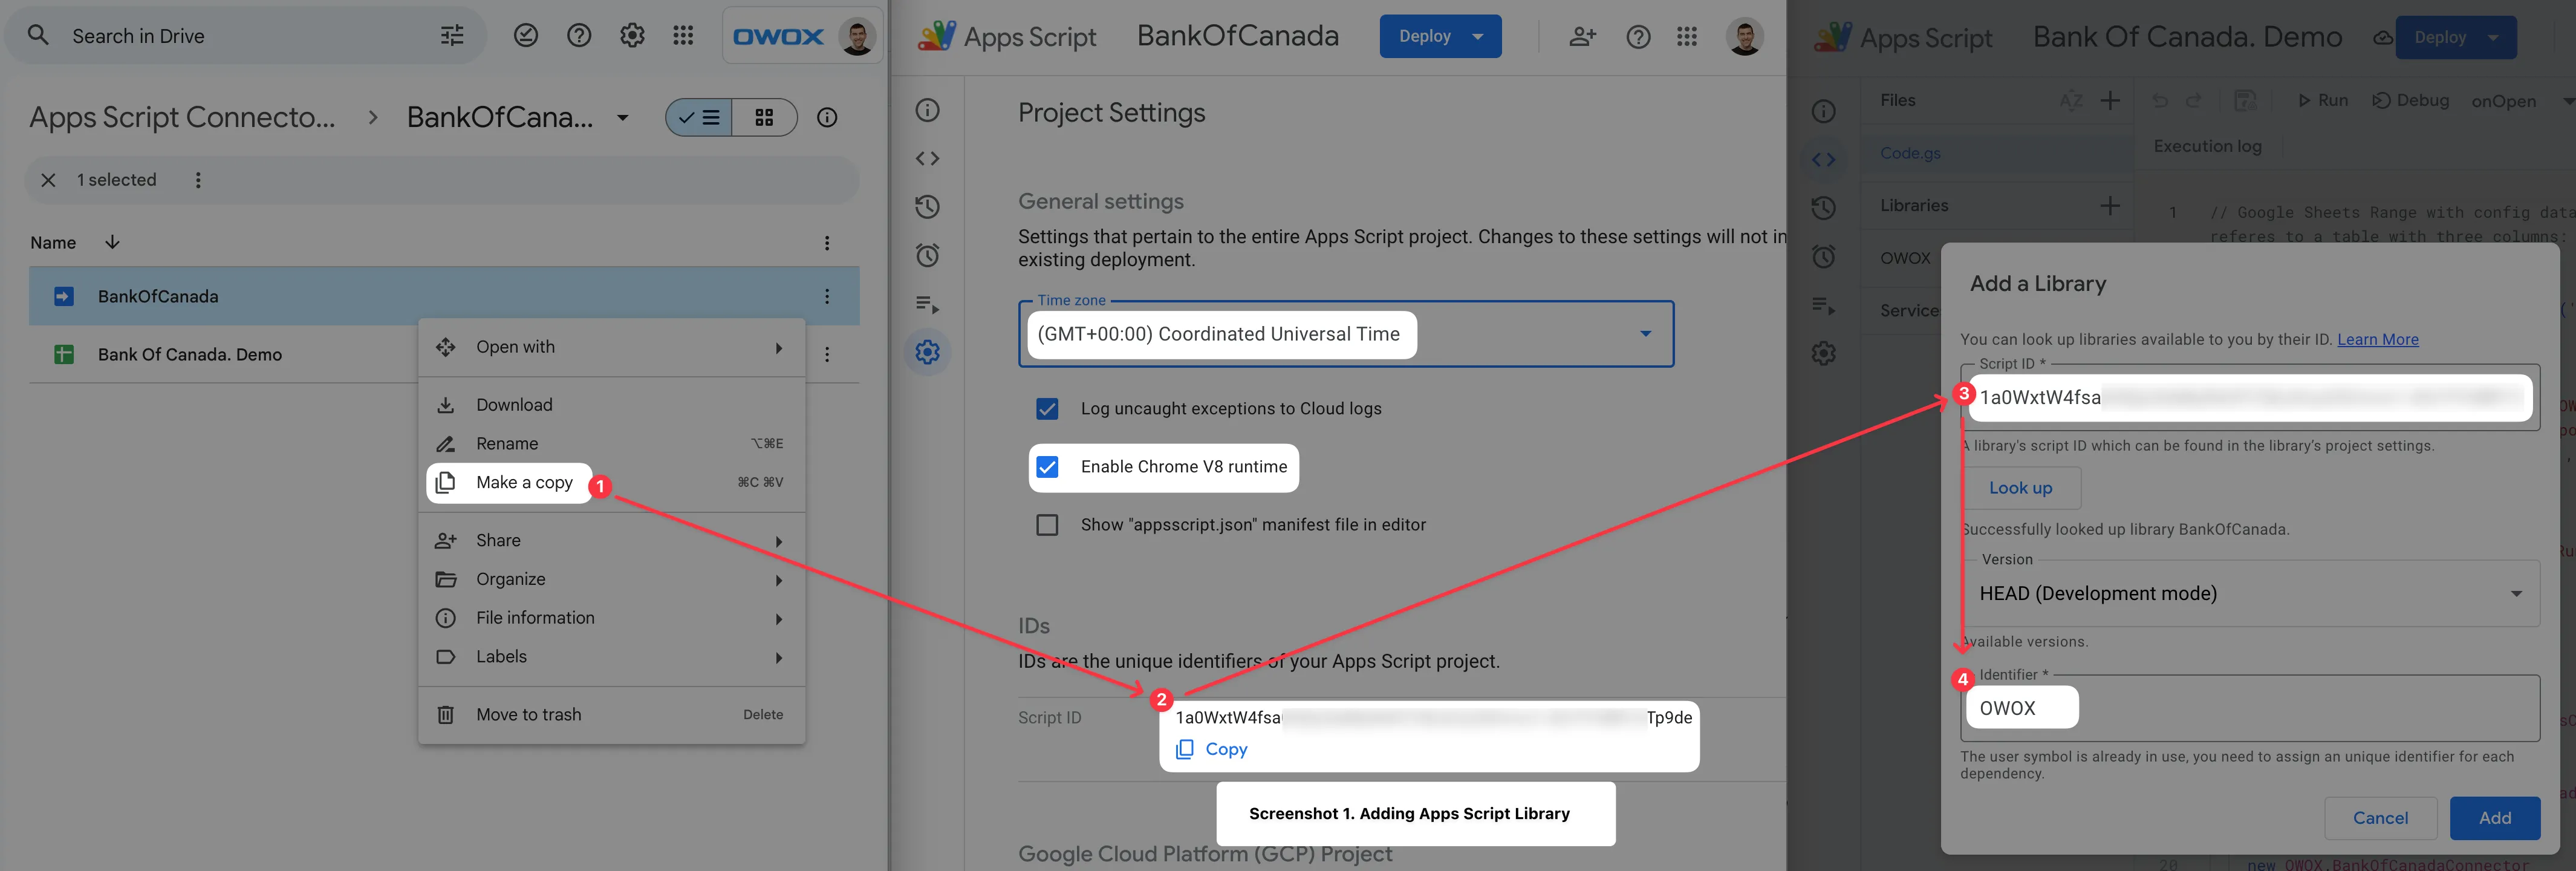The width and height of the screenshot is (2576, 871).
Task: Cancel the Add a Library dialog
Action: click(2380, 818)
